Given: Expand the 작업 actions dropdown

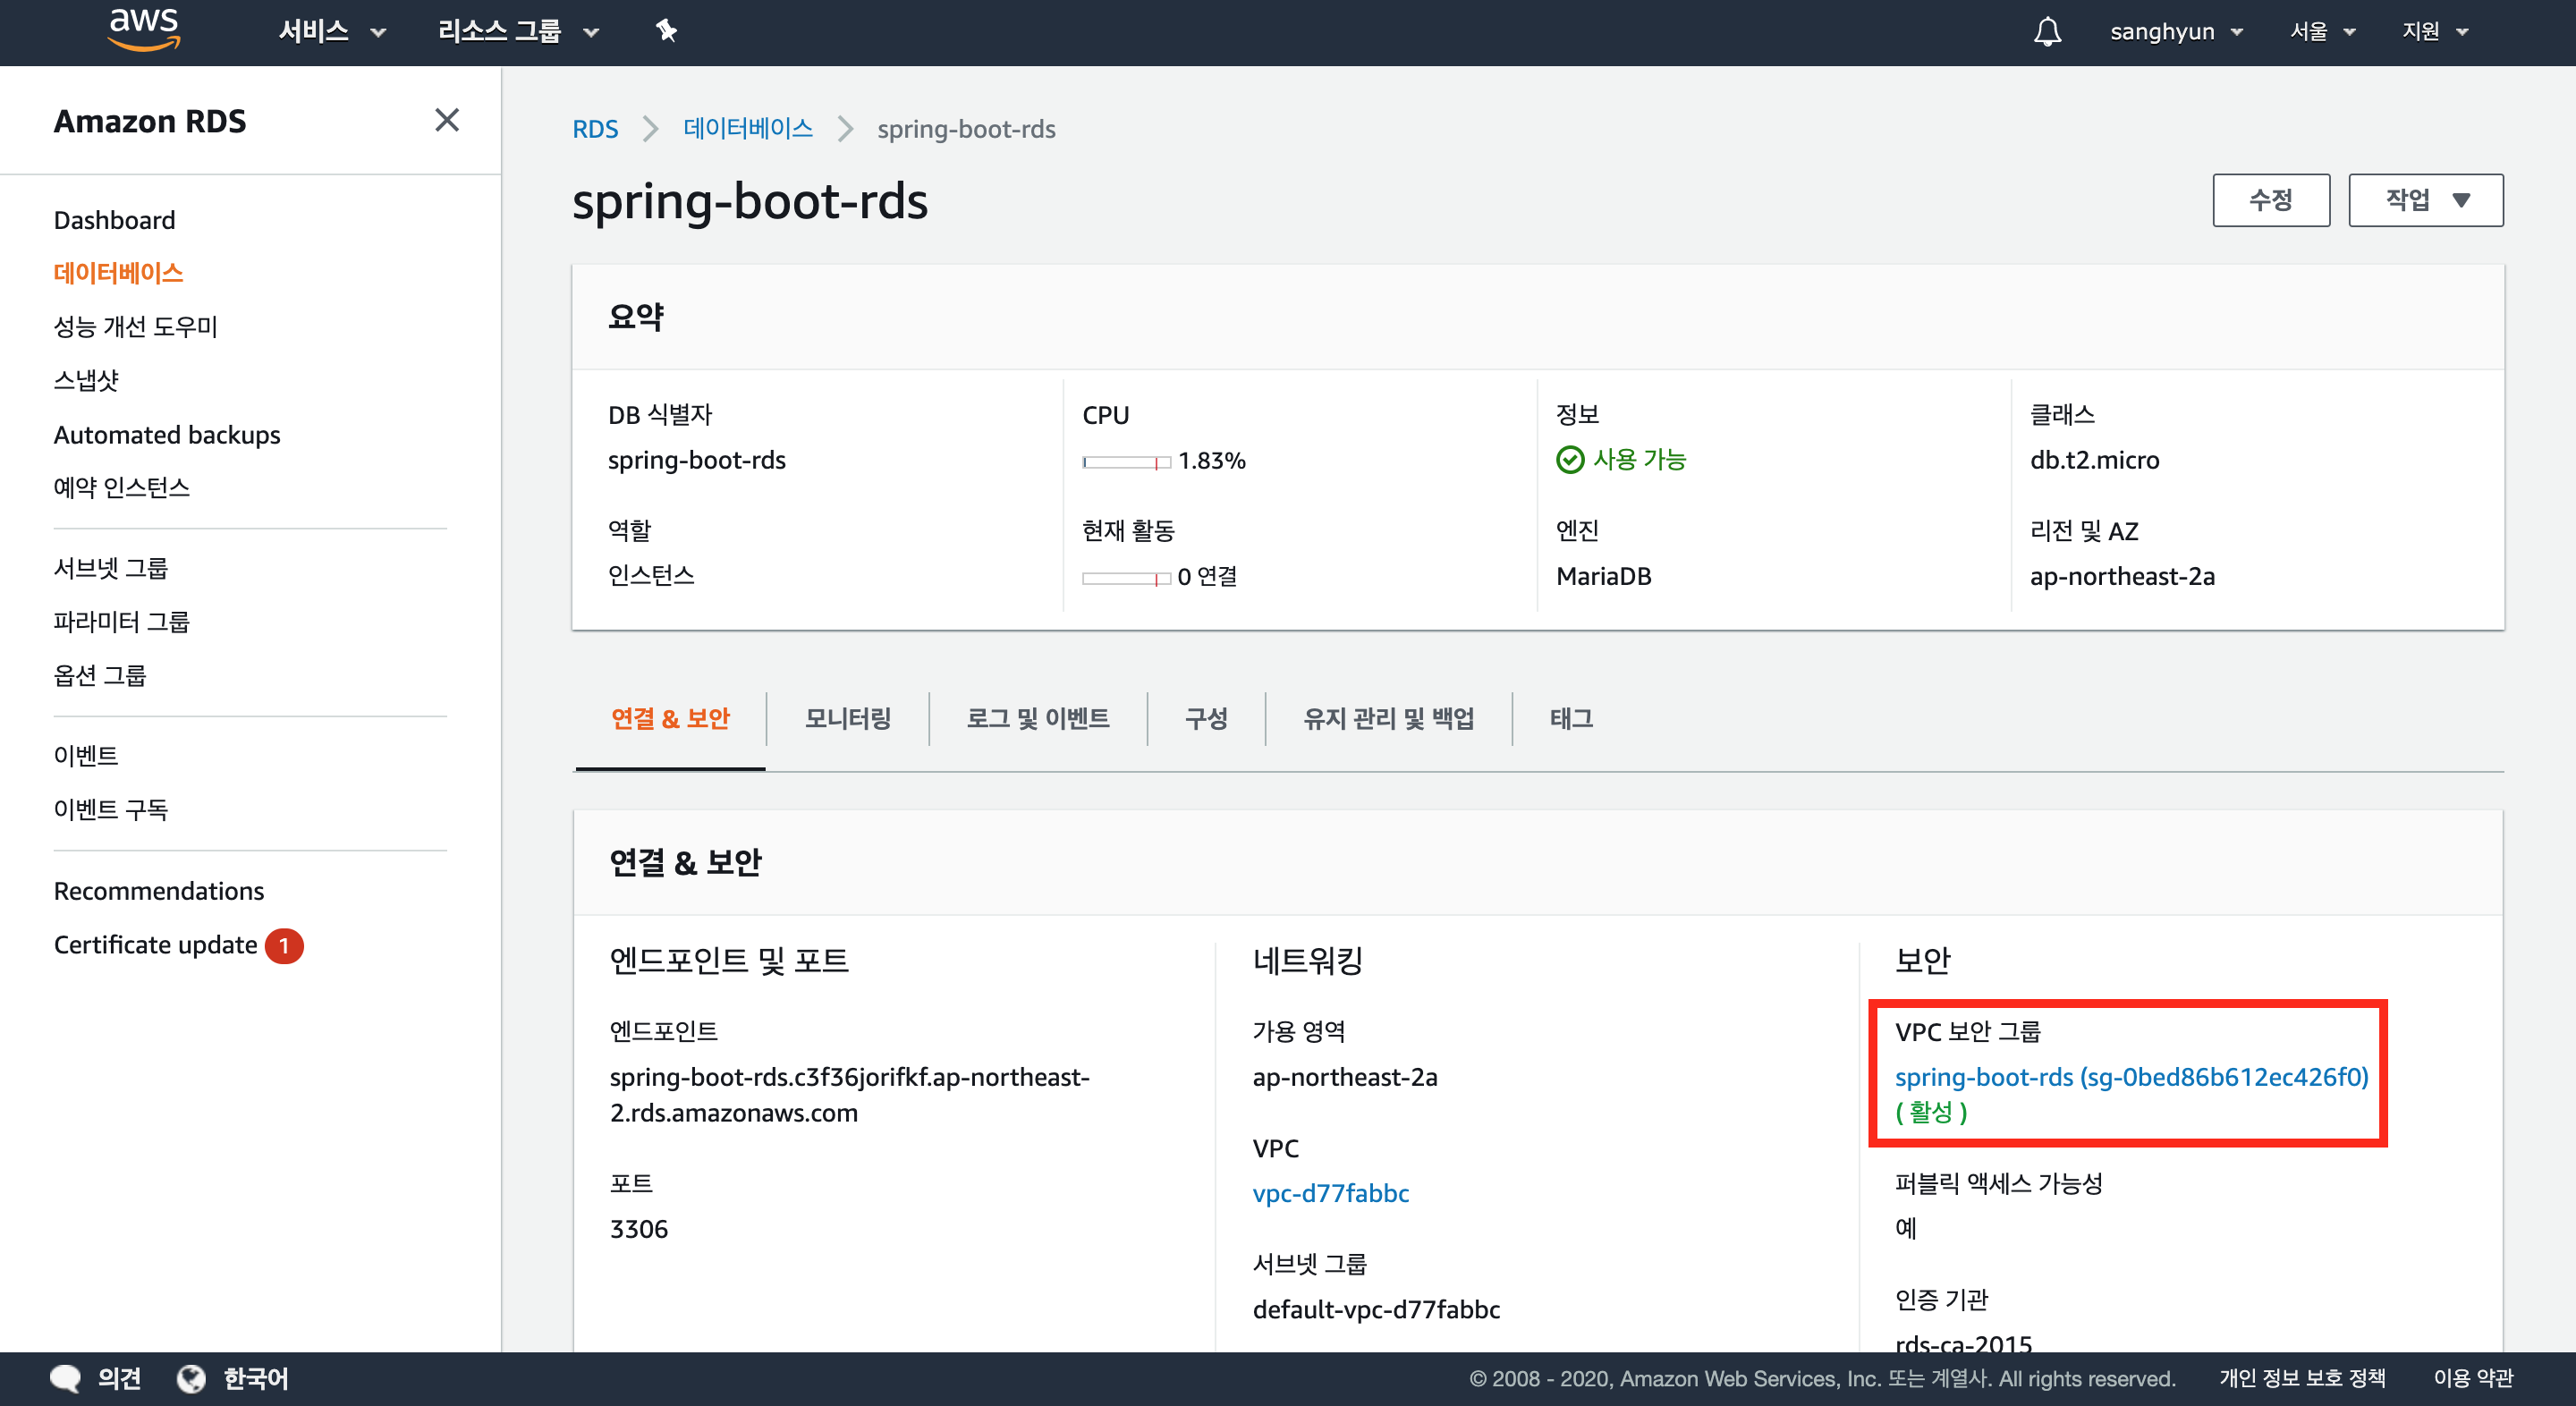Looking at the screenshot, I should (x=2425, y=200).
